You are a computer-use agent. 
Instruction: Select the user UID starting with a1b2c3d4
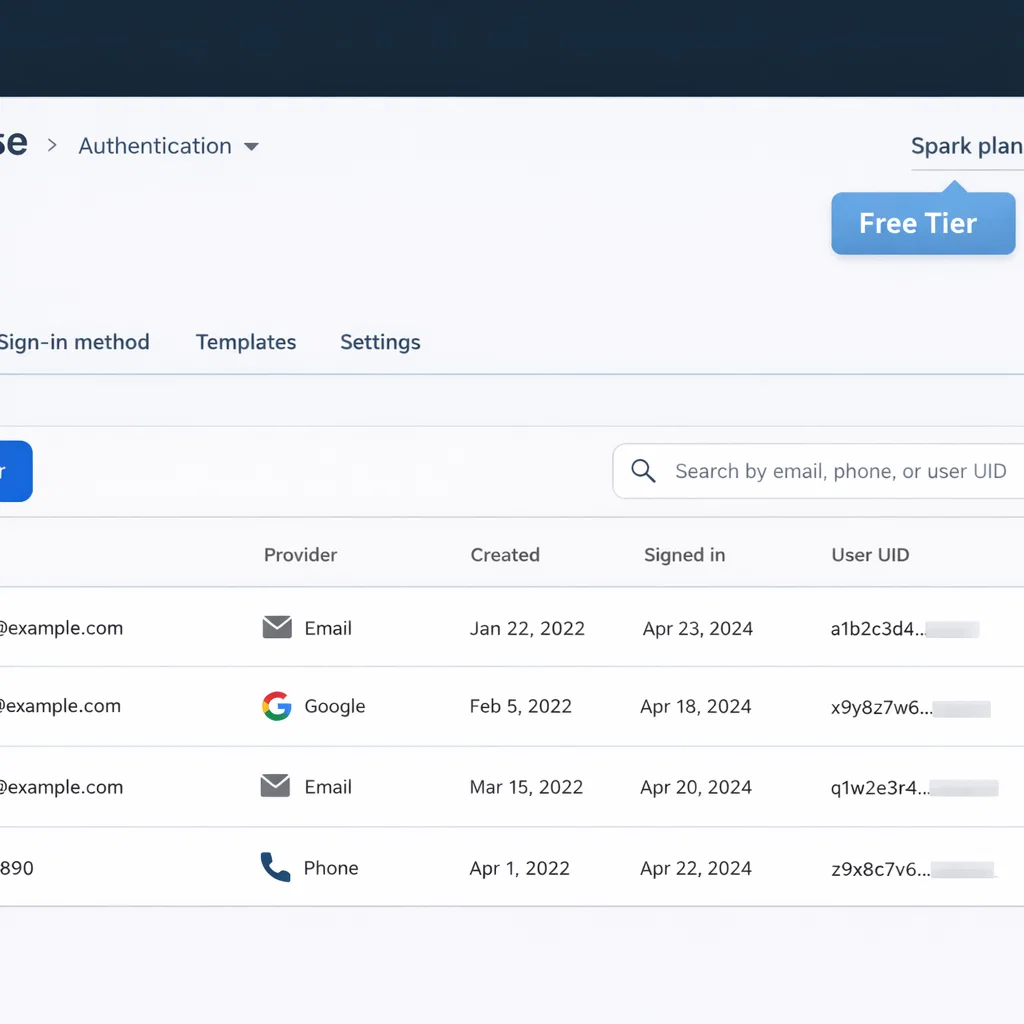pos(871,629)
